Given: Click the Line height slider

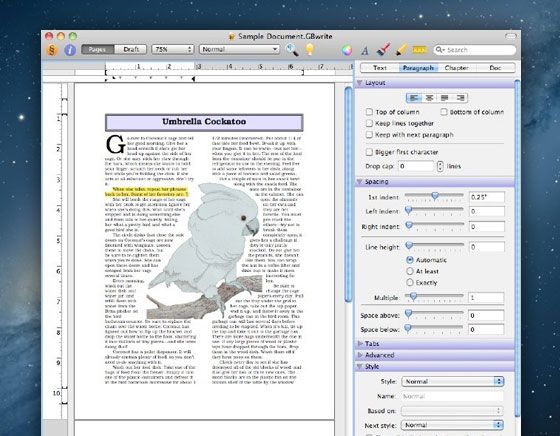Looking at the screenshot, I should tap(434, 245).
